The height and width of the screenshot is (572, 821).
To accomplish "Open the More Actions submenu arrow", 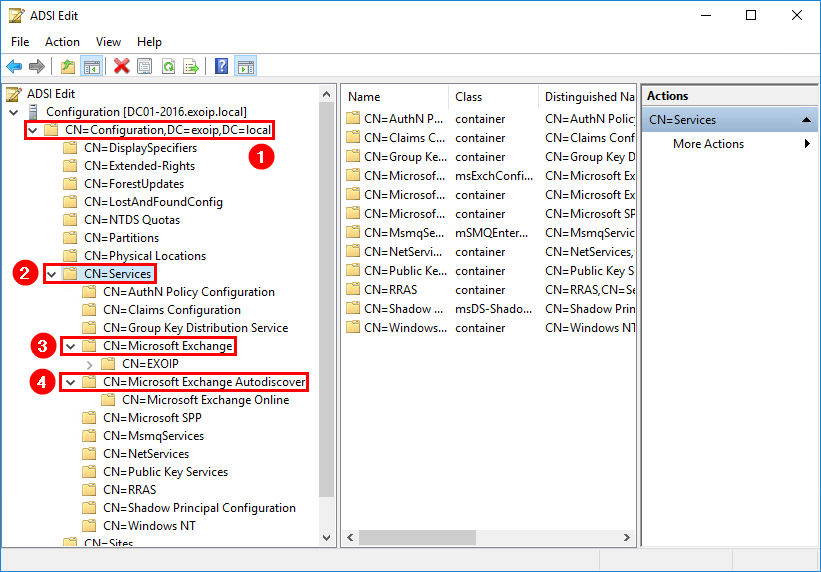I will coord(807,144).
